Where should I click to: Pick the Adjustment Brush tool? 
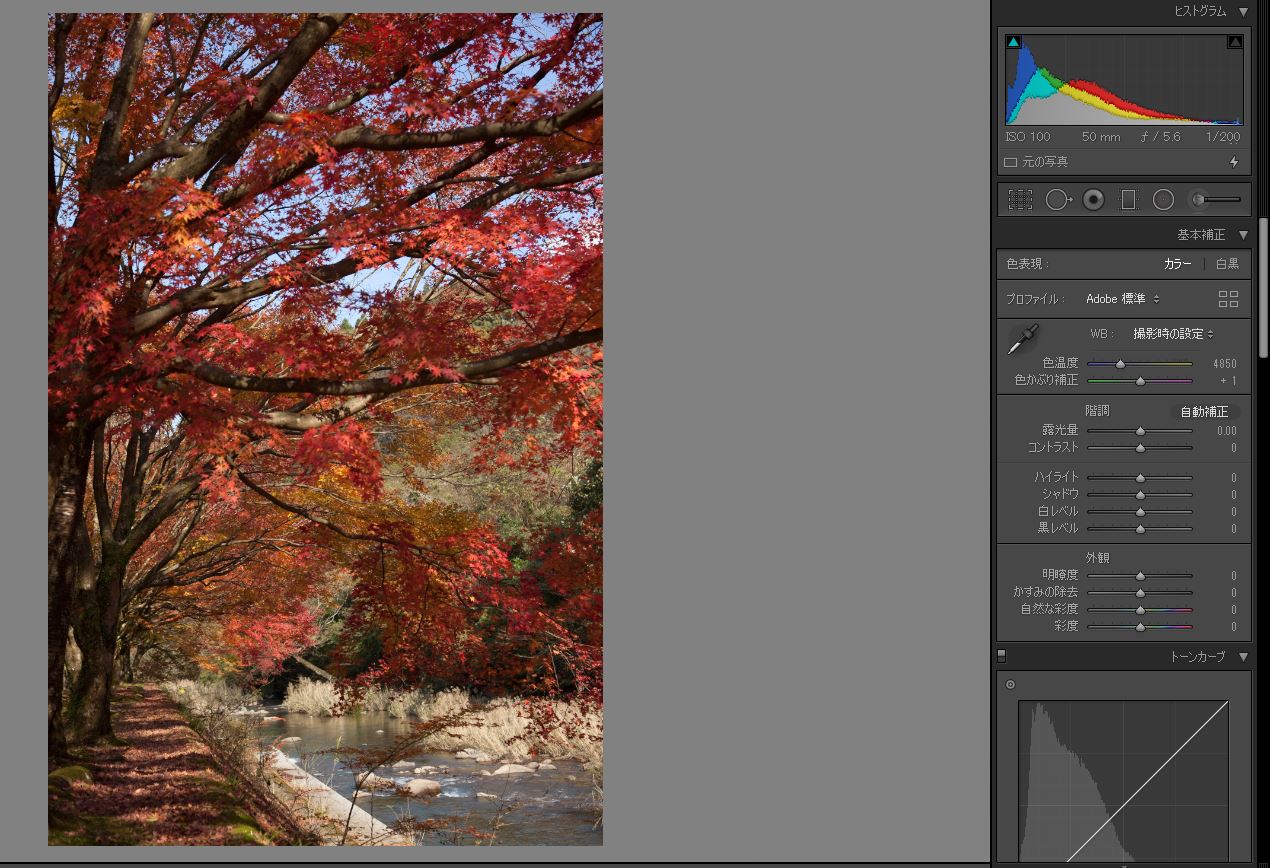[x=1214, y=200]
